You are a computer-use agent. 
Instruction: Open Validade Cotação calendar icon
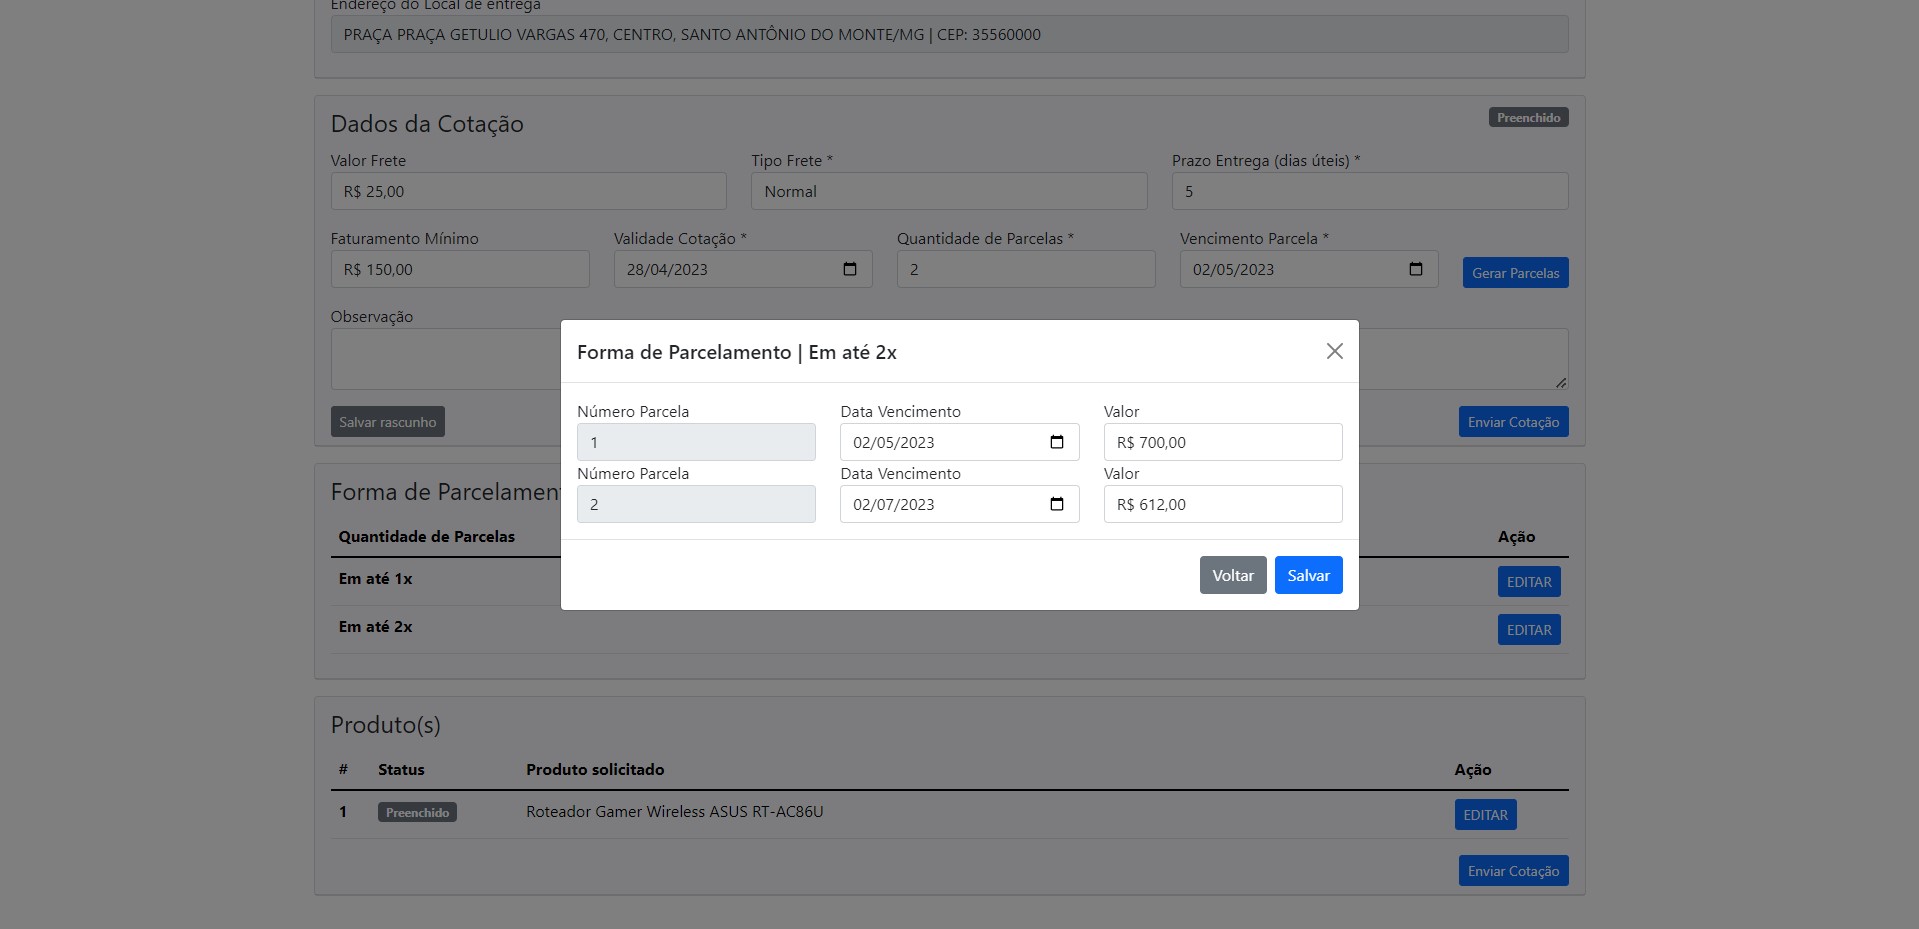pos(850,269)
